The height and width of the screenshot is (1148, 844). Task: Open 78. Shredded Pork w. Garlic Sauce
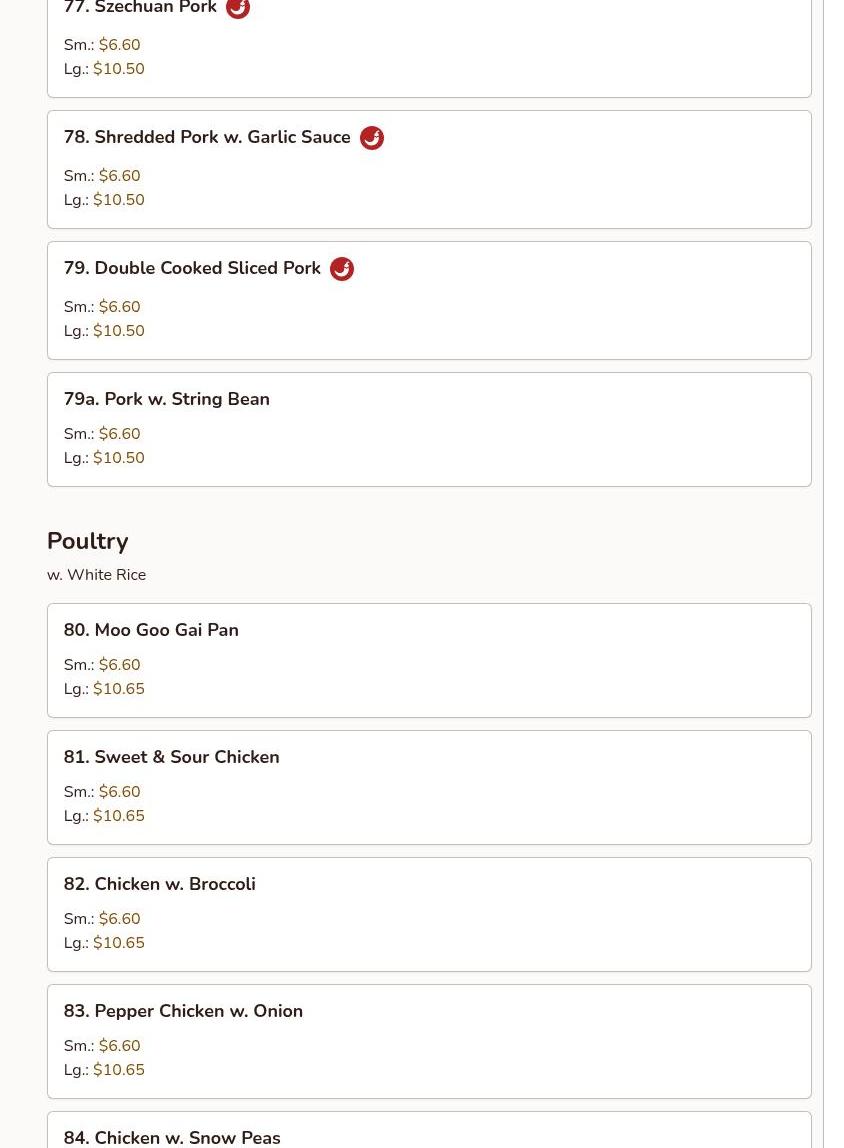(x=429, y=169)
